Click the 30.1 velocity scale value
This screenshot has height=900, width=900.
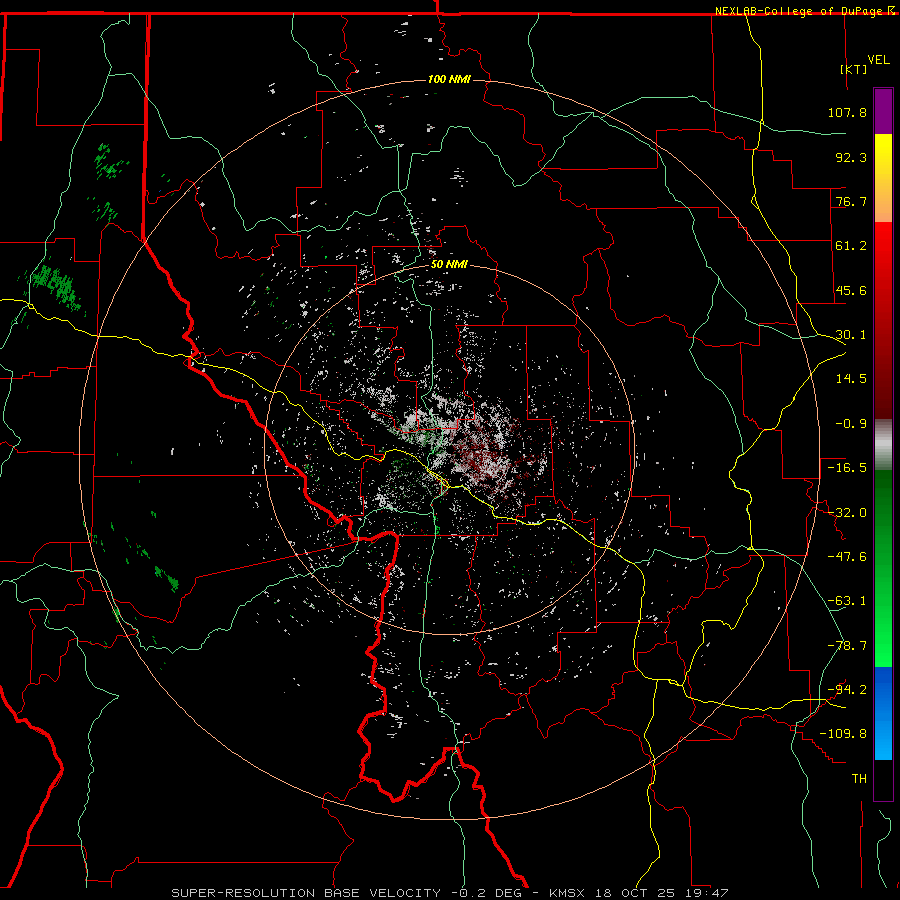851,335
